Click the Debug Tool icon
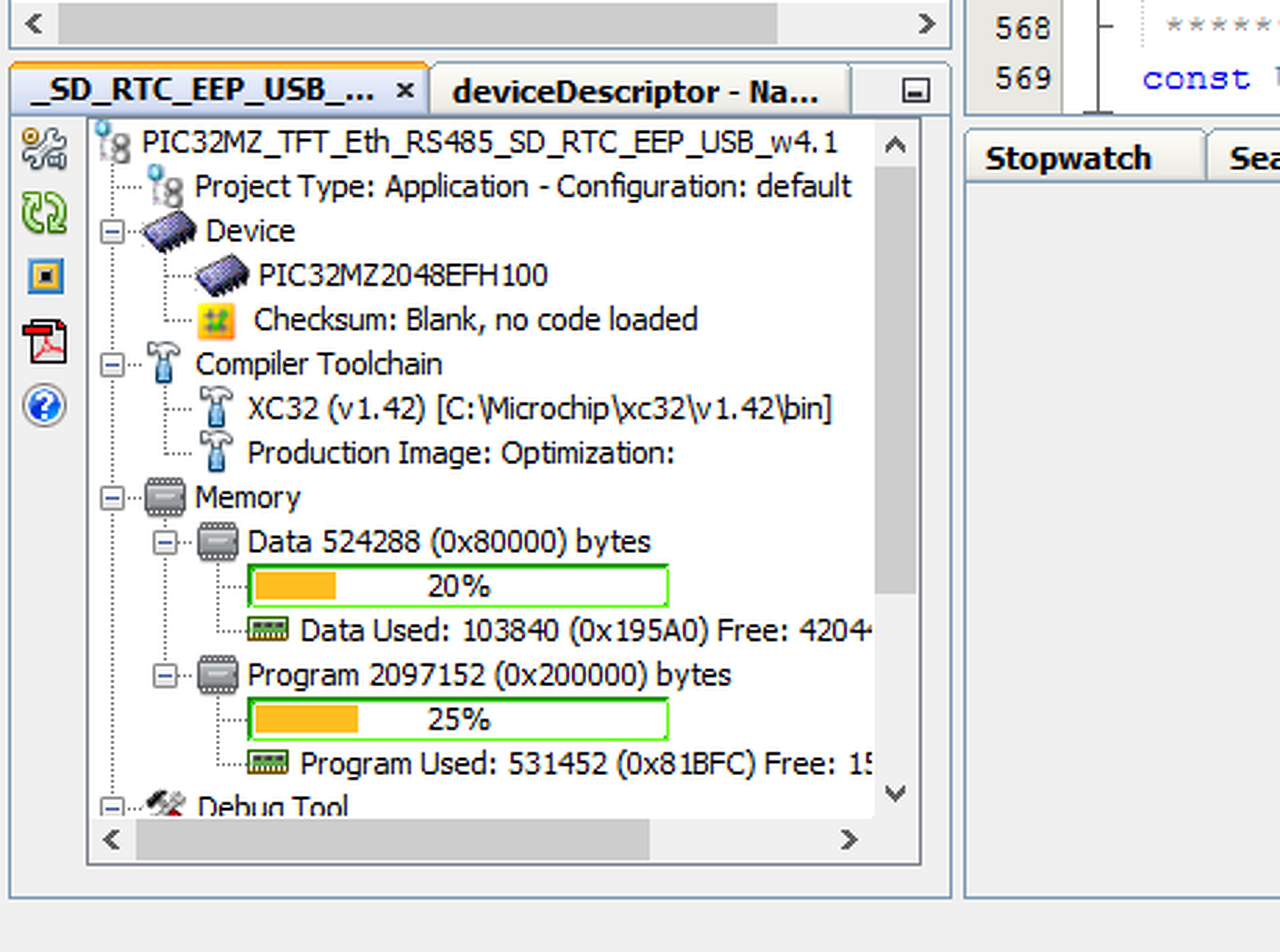This screenshot has width=1280, height=952. [166, 804]
